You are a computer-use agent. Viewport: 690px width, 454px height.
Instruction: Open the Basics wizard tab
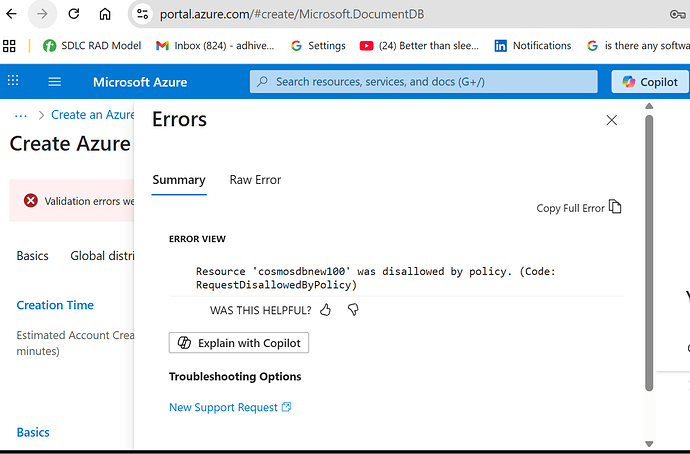click(x=33, y=256)
